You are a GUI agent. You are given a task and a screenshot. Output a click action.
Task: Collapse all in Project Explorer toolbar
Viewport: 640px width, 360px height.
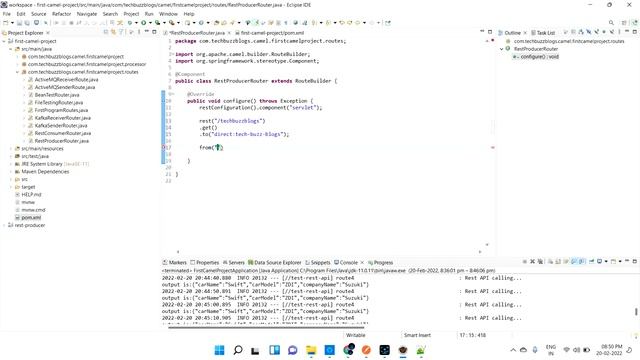(106, 32)
